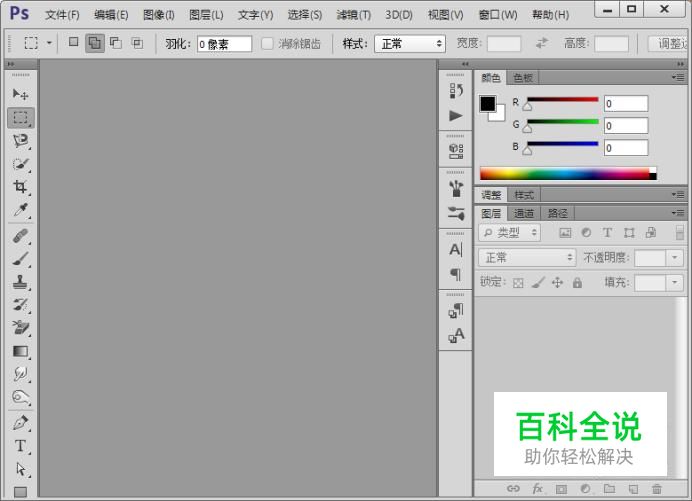Screen dimensions: 692x501
Task: Select the Clone Stamp tool
Action: point(20,282)
